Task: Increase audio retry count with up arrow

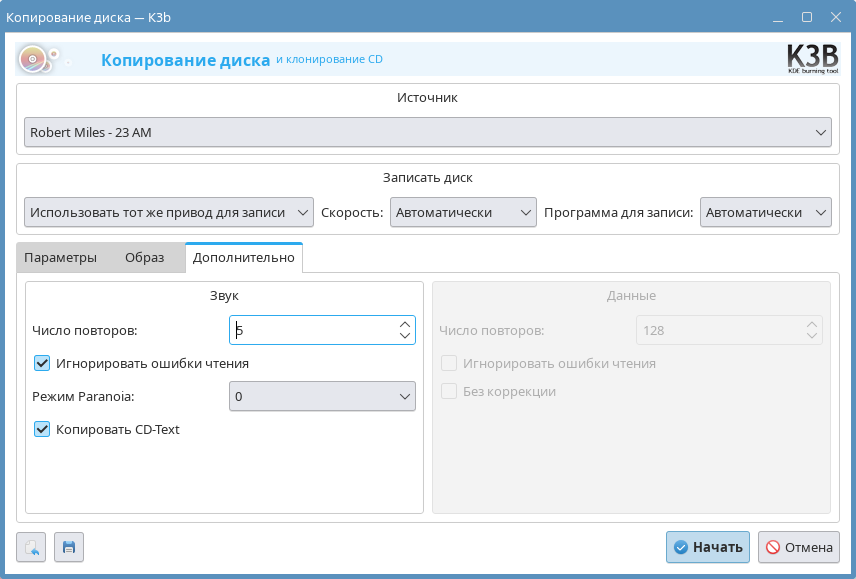Action: (405, 324)
